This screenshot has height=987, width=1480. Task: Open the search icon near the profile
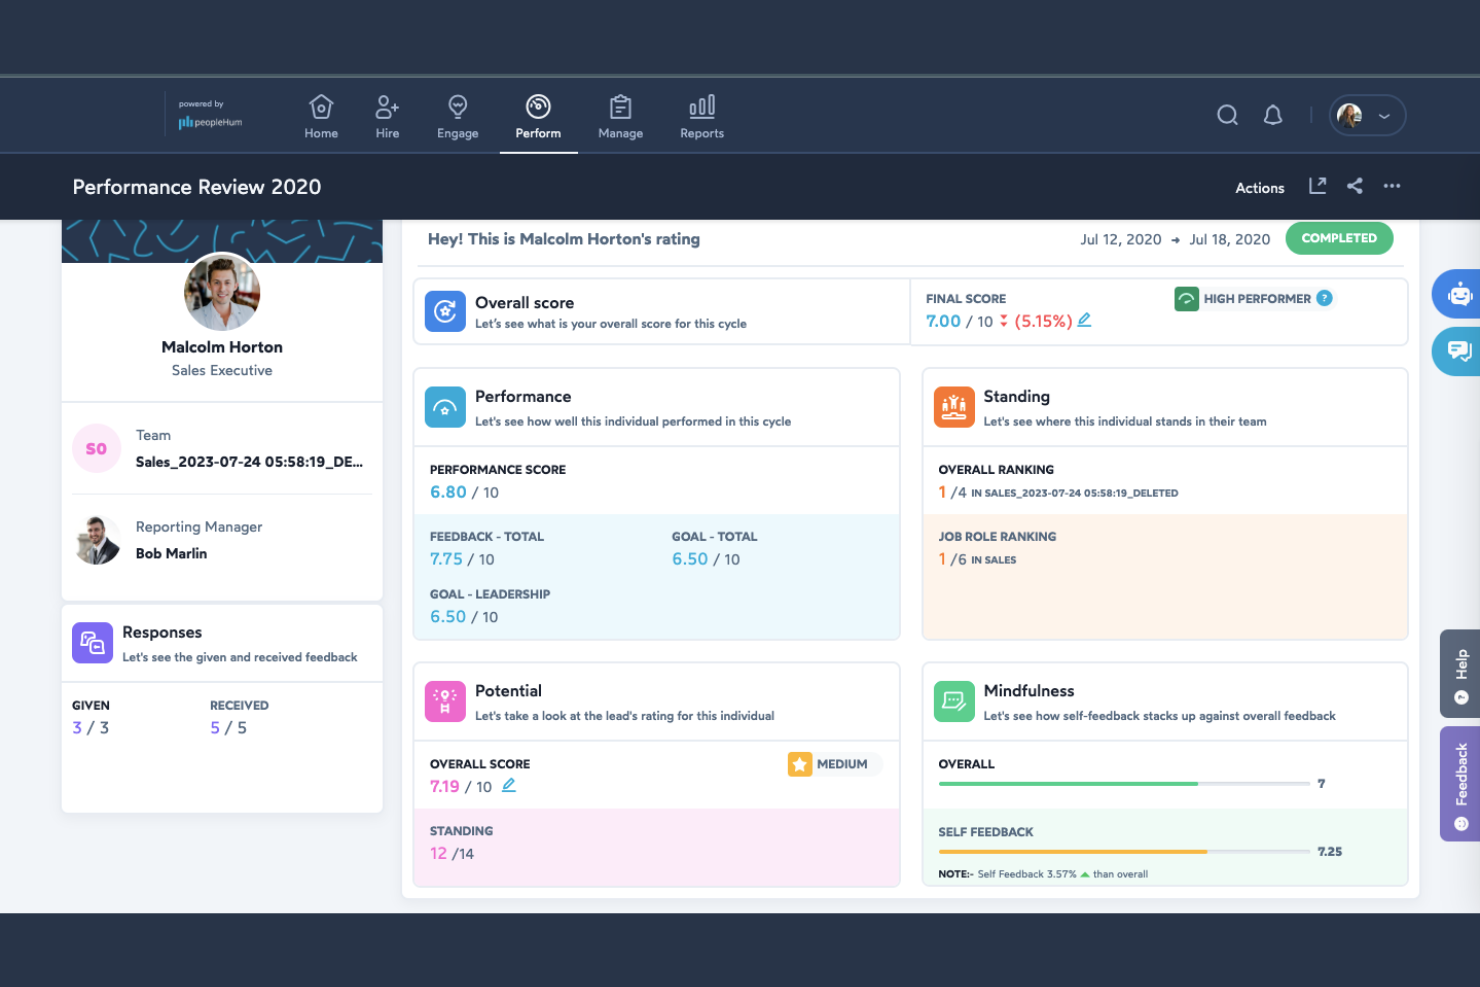coord(1227,115)
